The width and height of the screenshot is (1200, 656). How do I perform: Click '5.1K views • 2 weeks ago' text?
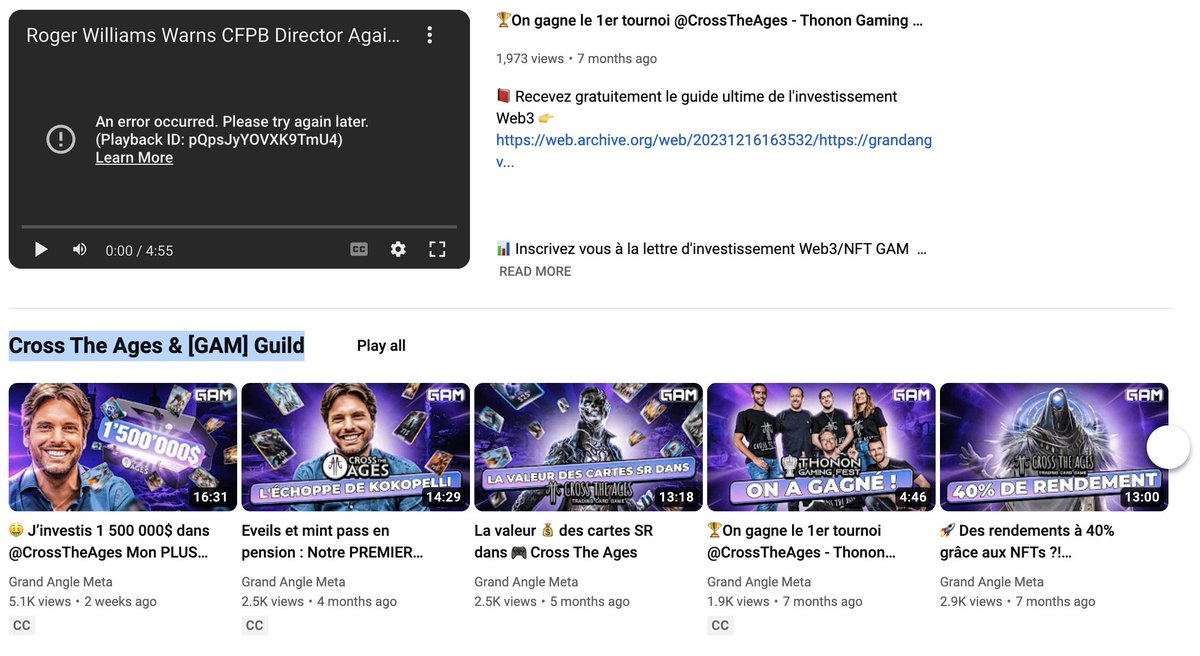coord(83,602)
